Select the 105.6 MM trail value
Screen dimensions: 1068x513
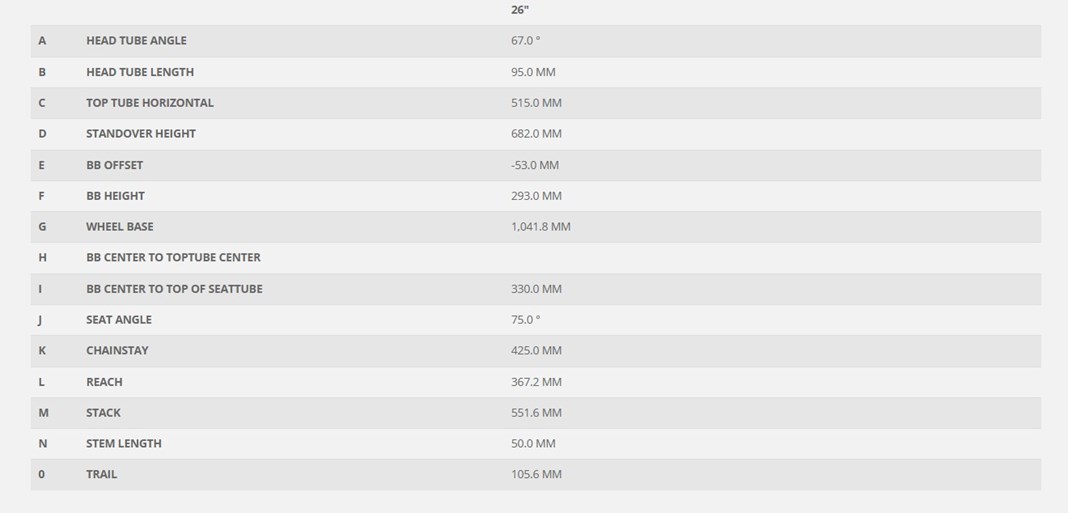(536, 474)
